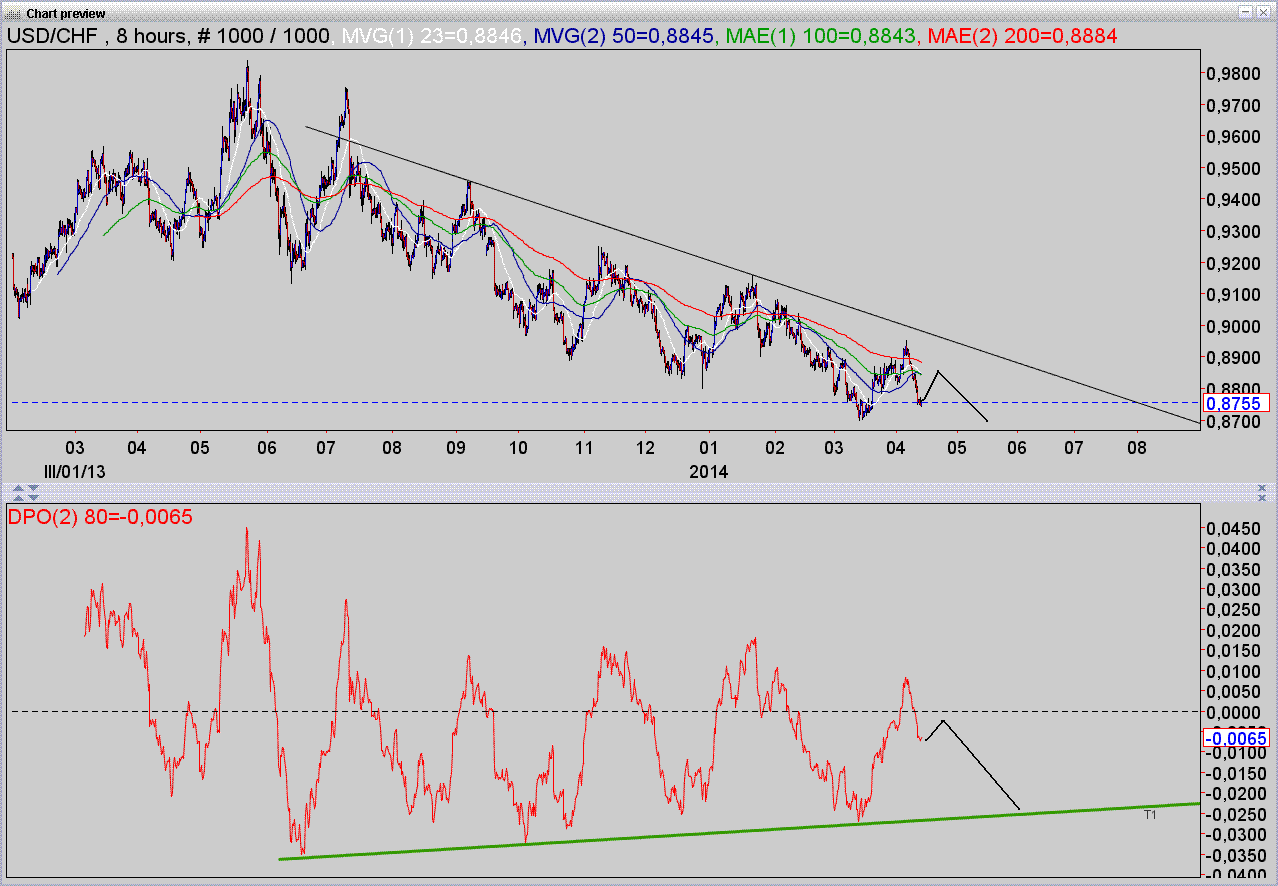Click the -0,0065 DPO value tag

(1234, 738)
